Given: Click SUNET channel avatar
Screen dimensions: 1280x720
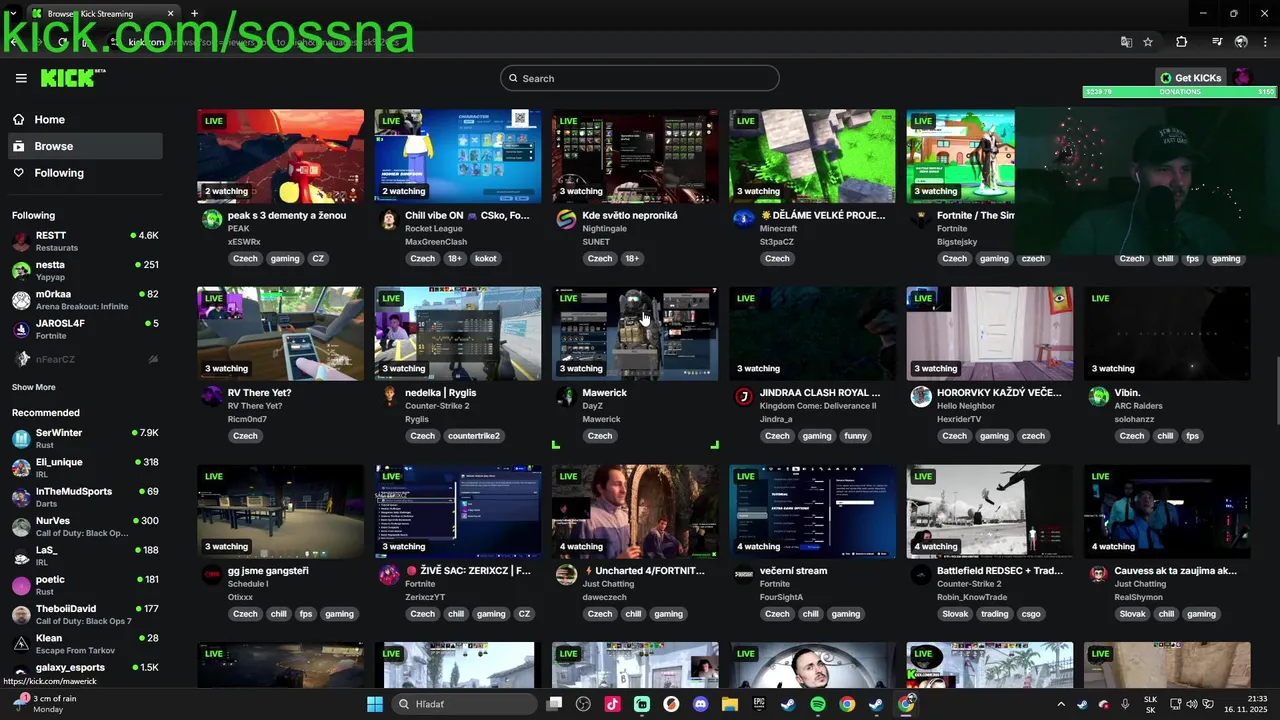Looking at the screenshot, I should (x=566, y=220).
